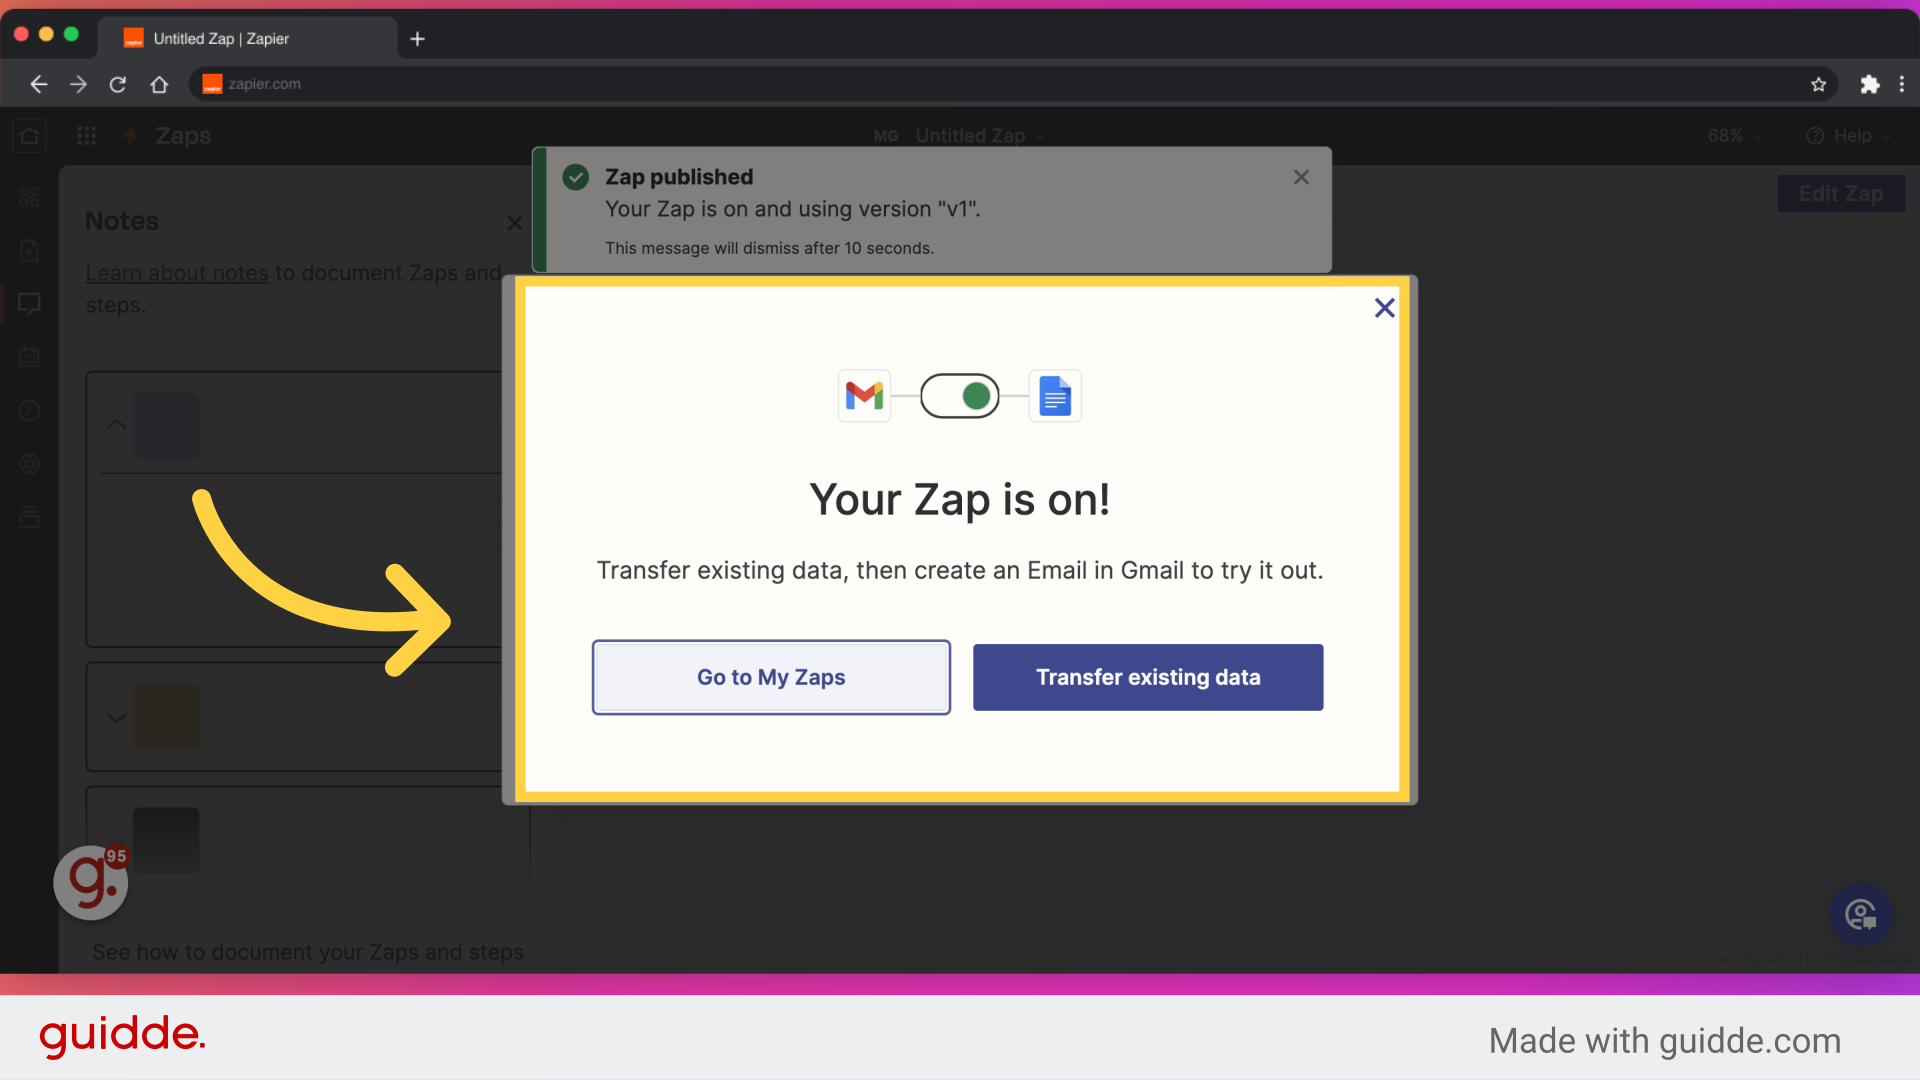The width and height of the screenshot is (1920, 1080).
Task: Close the Notes panel
Action: coord(514,223)
